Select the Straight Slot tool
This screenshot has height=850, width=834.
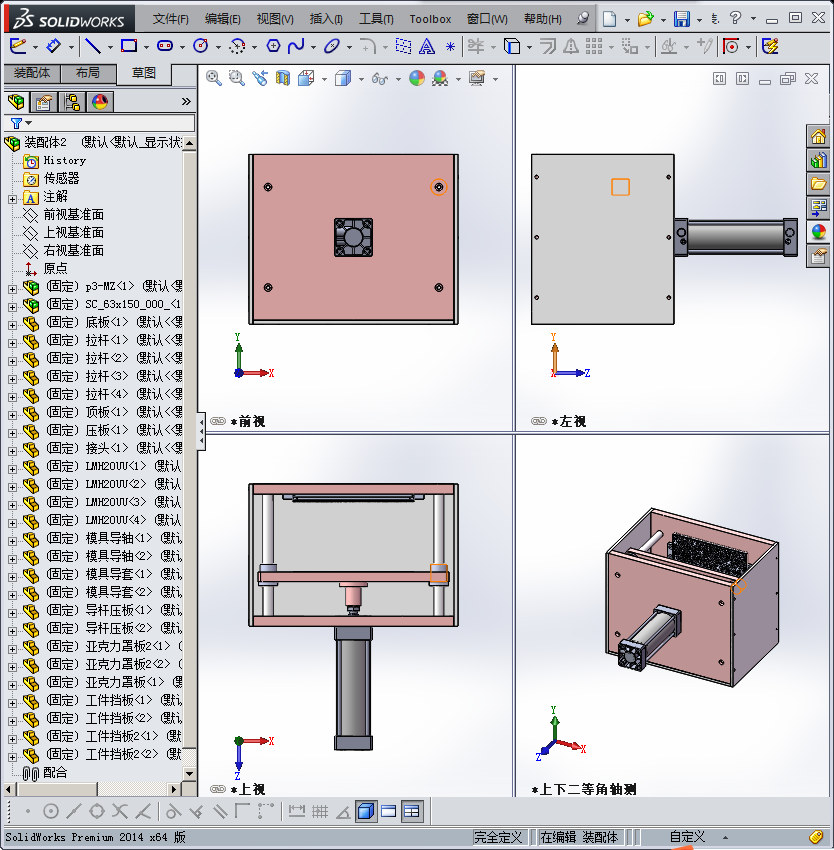[165, 47]
